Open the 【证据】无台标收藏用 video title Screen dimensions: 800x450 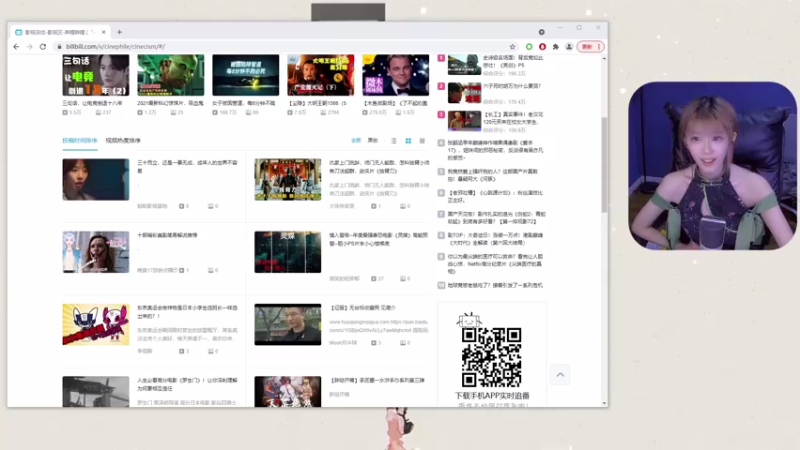pos(363,308)
